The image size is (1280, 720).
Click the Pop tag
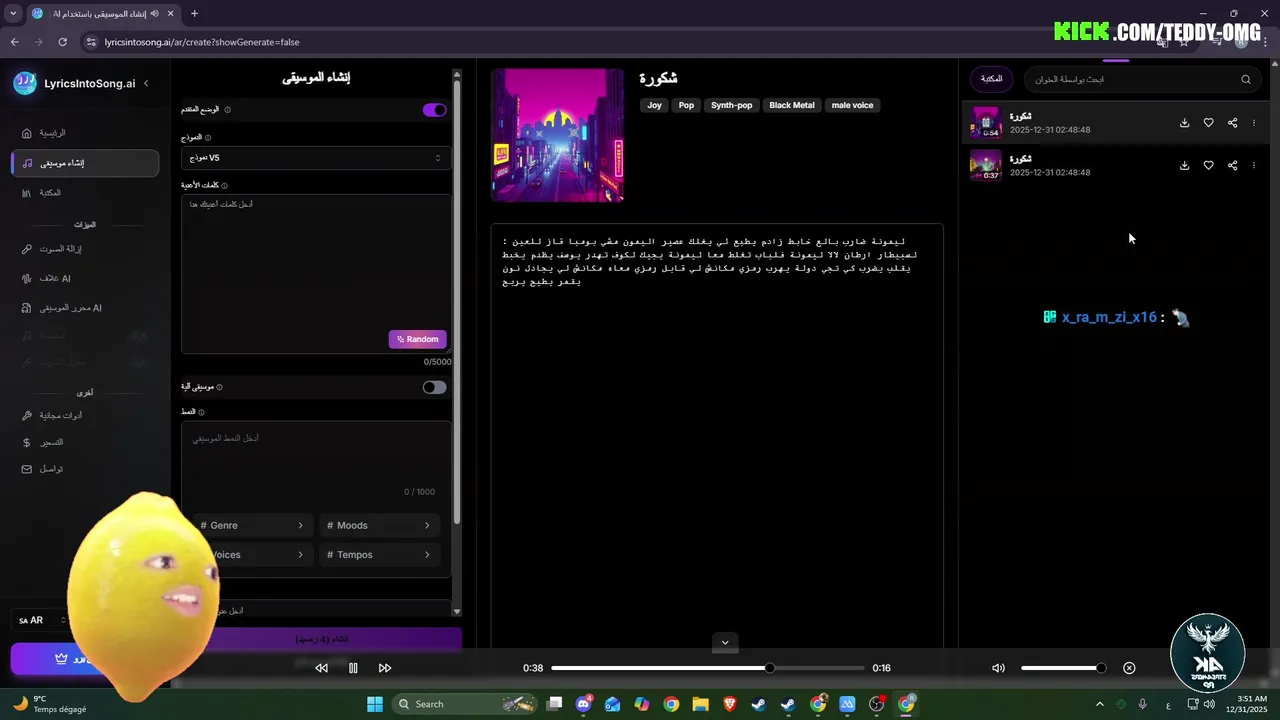tap(686, 105)
